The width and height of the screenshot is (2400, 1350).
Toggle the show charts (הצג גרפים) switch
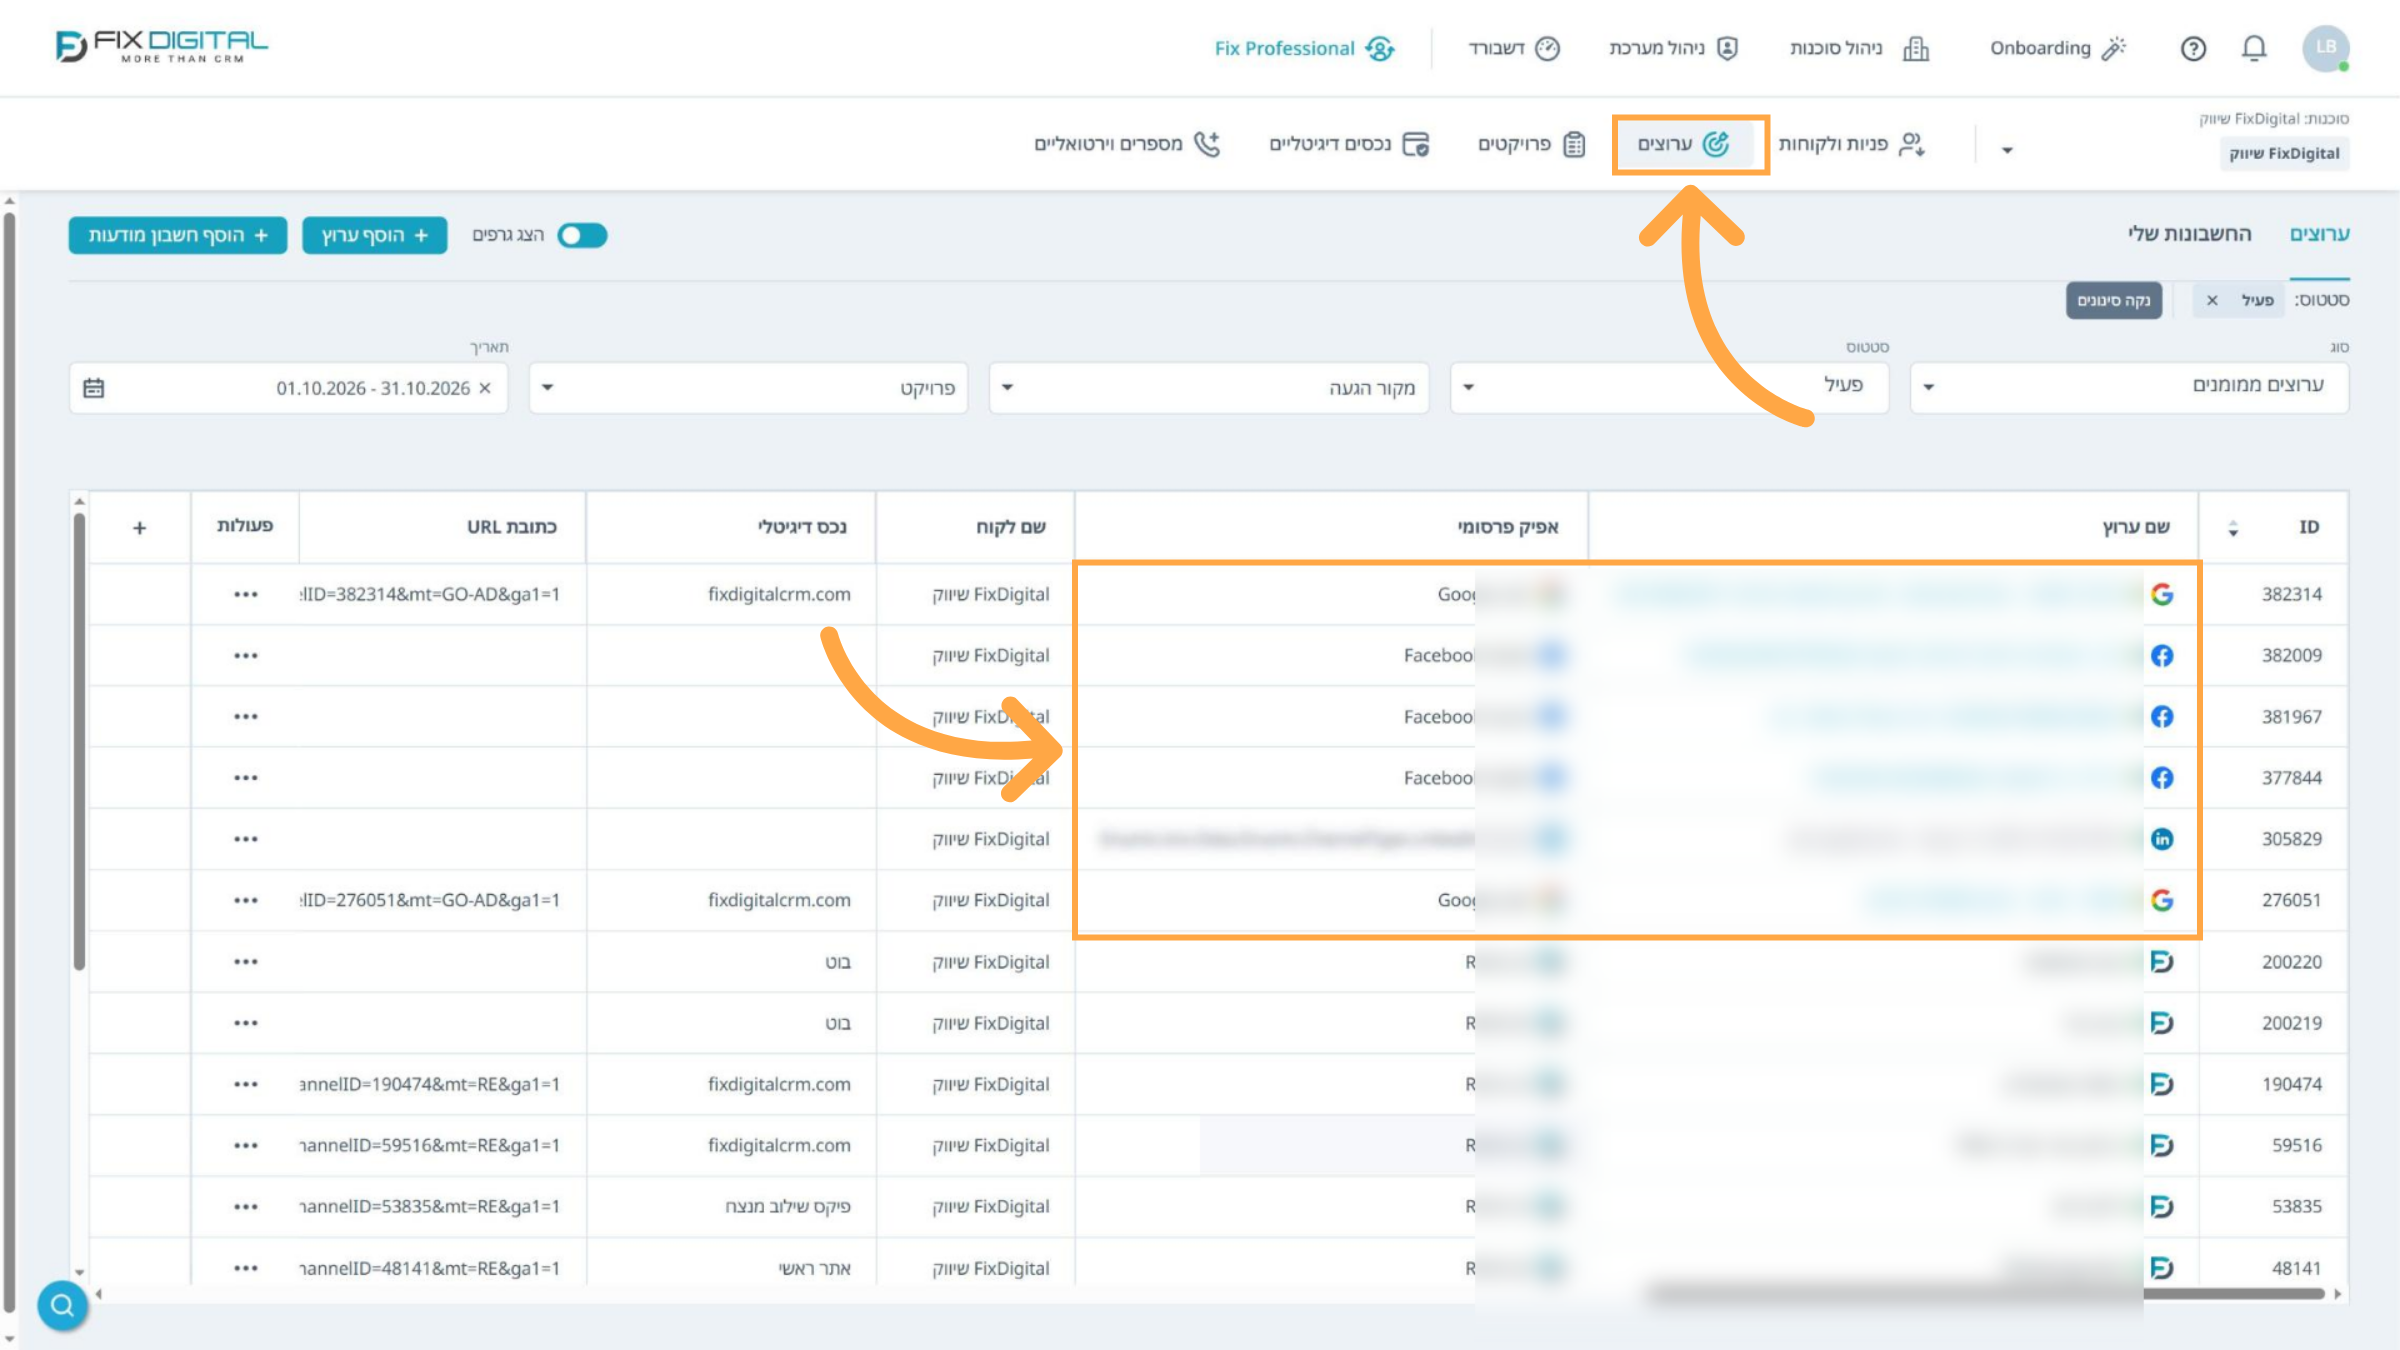582,235
